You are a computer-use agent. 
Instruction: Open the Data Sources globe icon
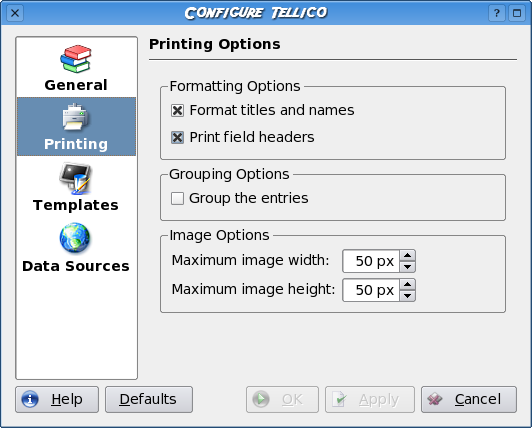pyautogui.click(x=75, y=238)
